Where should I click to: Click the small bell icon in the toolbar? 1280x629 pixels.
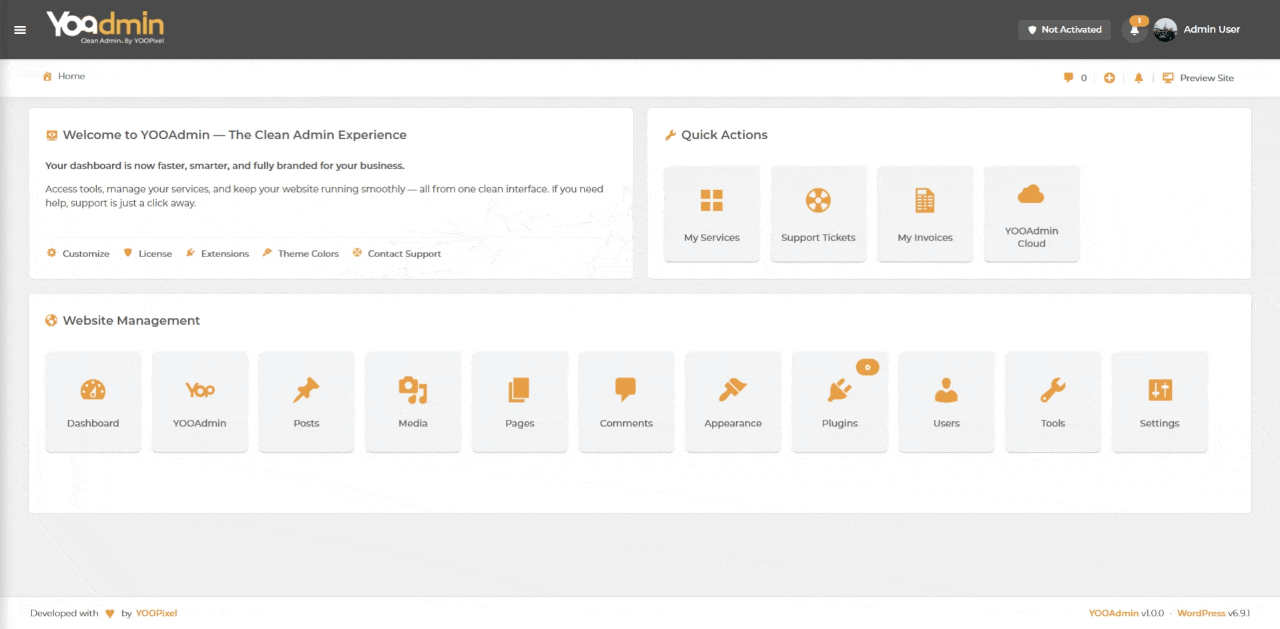point(1138,78)
